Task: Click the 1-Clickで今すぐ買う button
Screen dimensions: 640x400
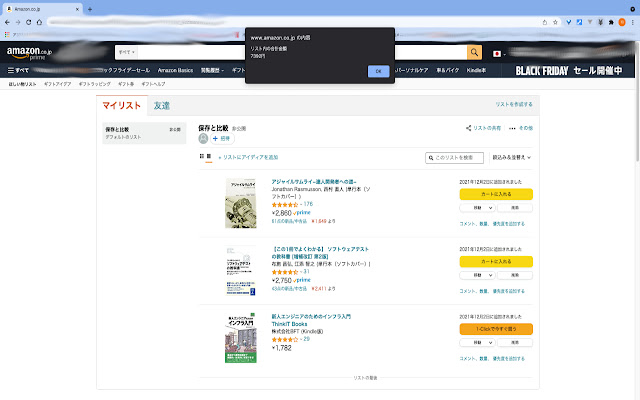Action: [496, 329]
